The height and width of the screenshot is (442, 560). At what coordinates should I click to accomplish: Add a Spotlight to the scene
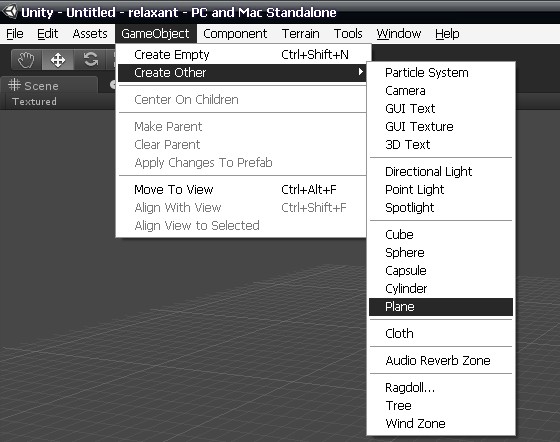point(441,208)
